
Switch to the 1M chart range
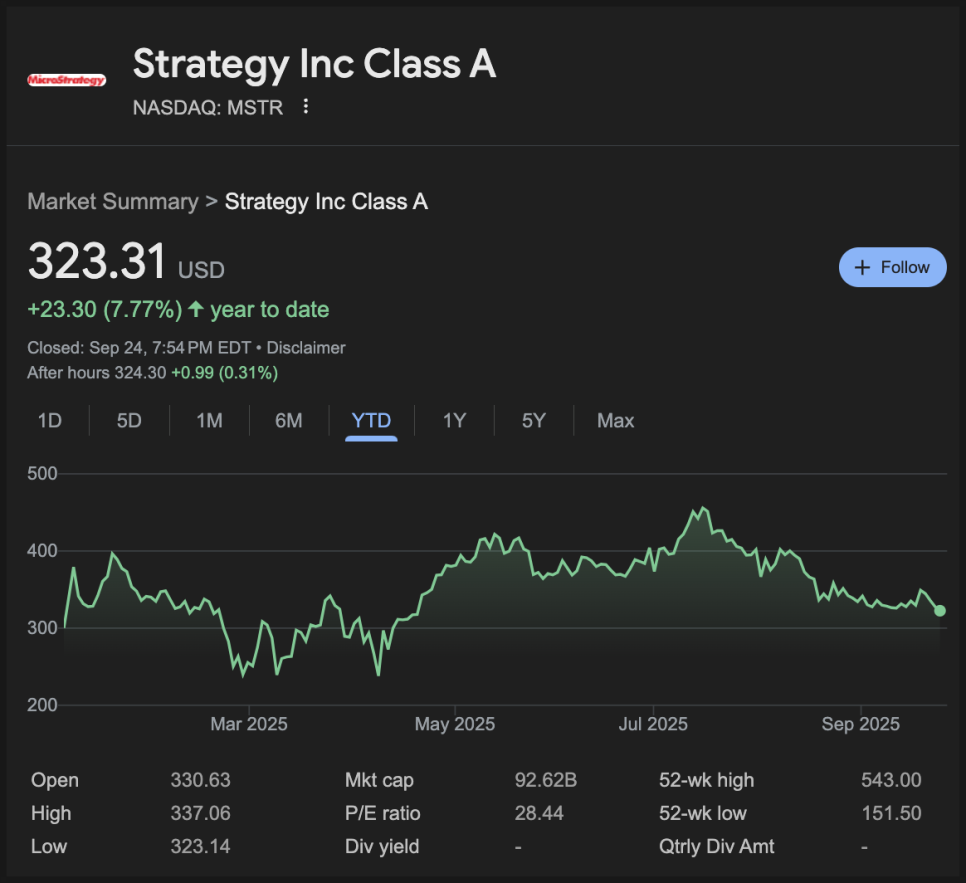point(209,420)
